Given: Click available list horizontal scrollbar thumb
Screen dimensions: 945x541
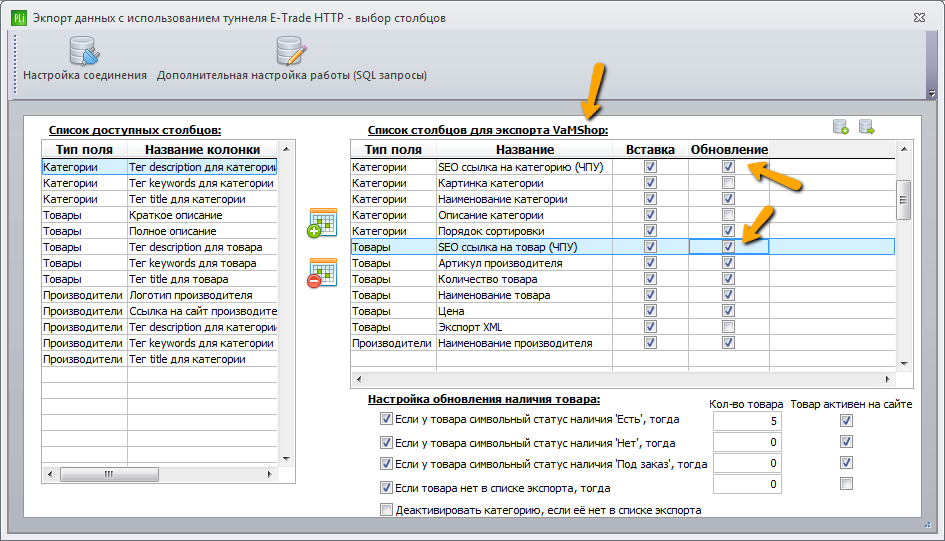Looking at the screenshot, I should [x=109, y=474].
